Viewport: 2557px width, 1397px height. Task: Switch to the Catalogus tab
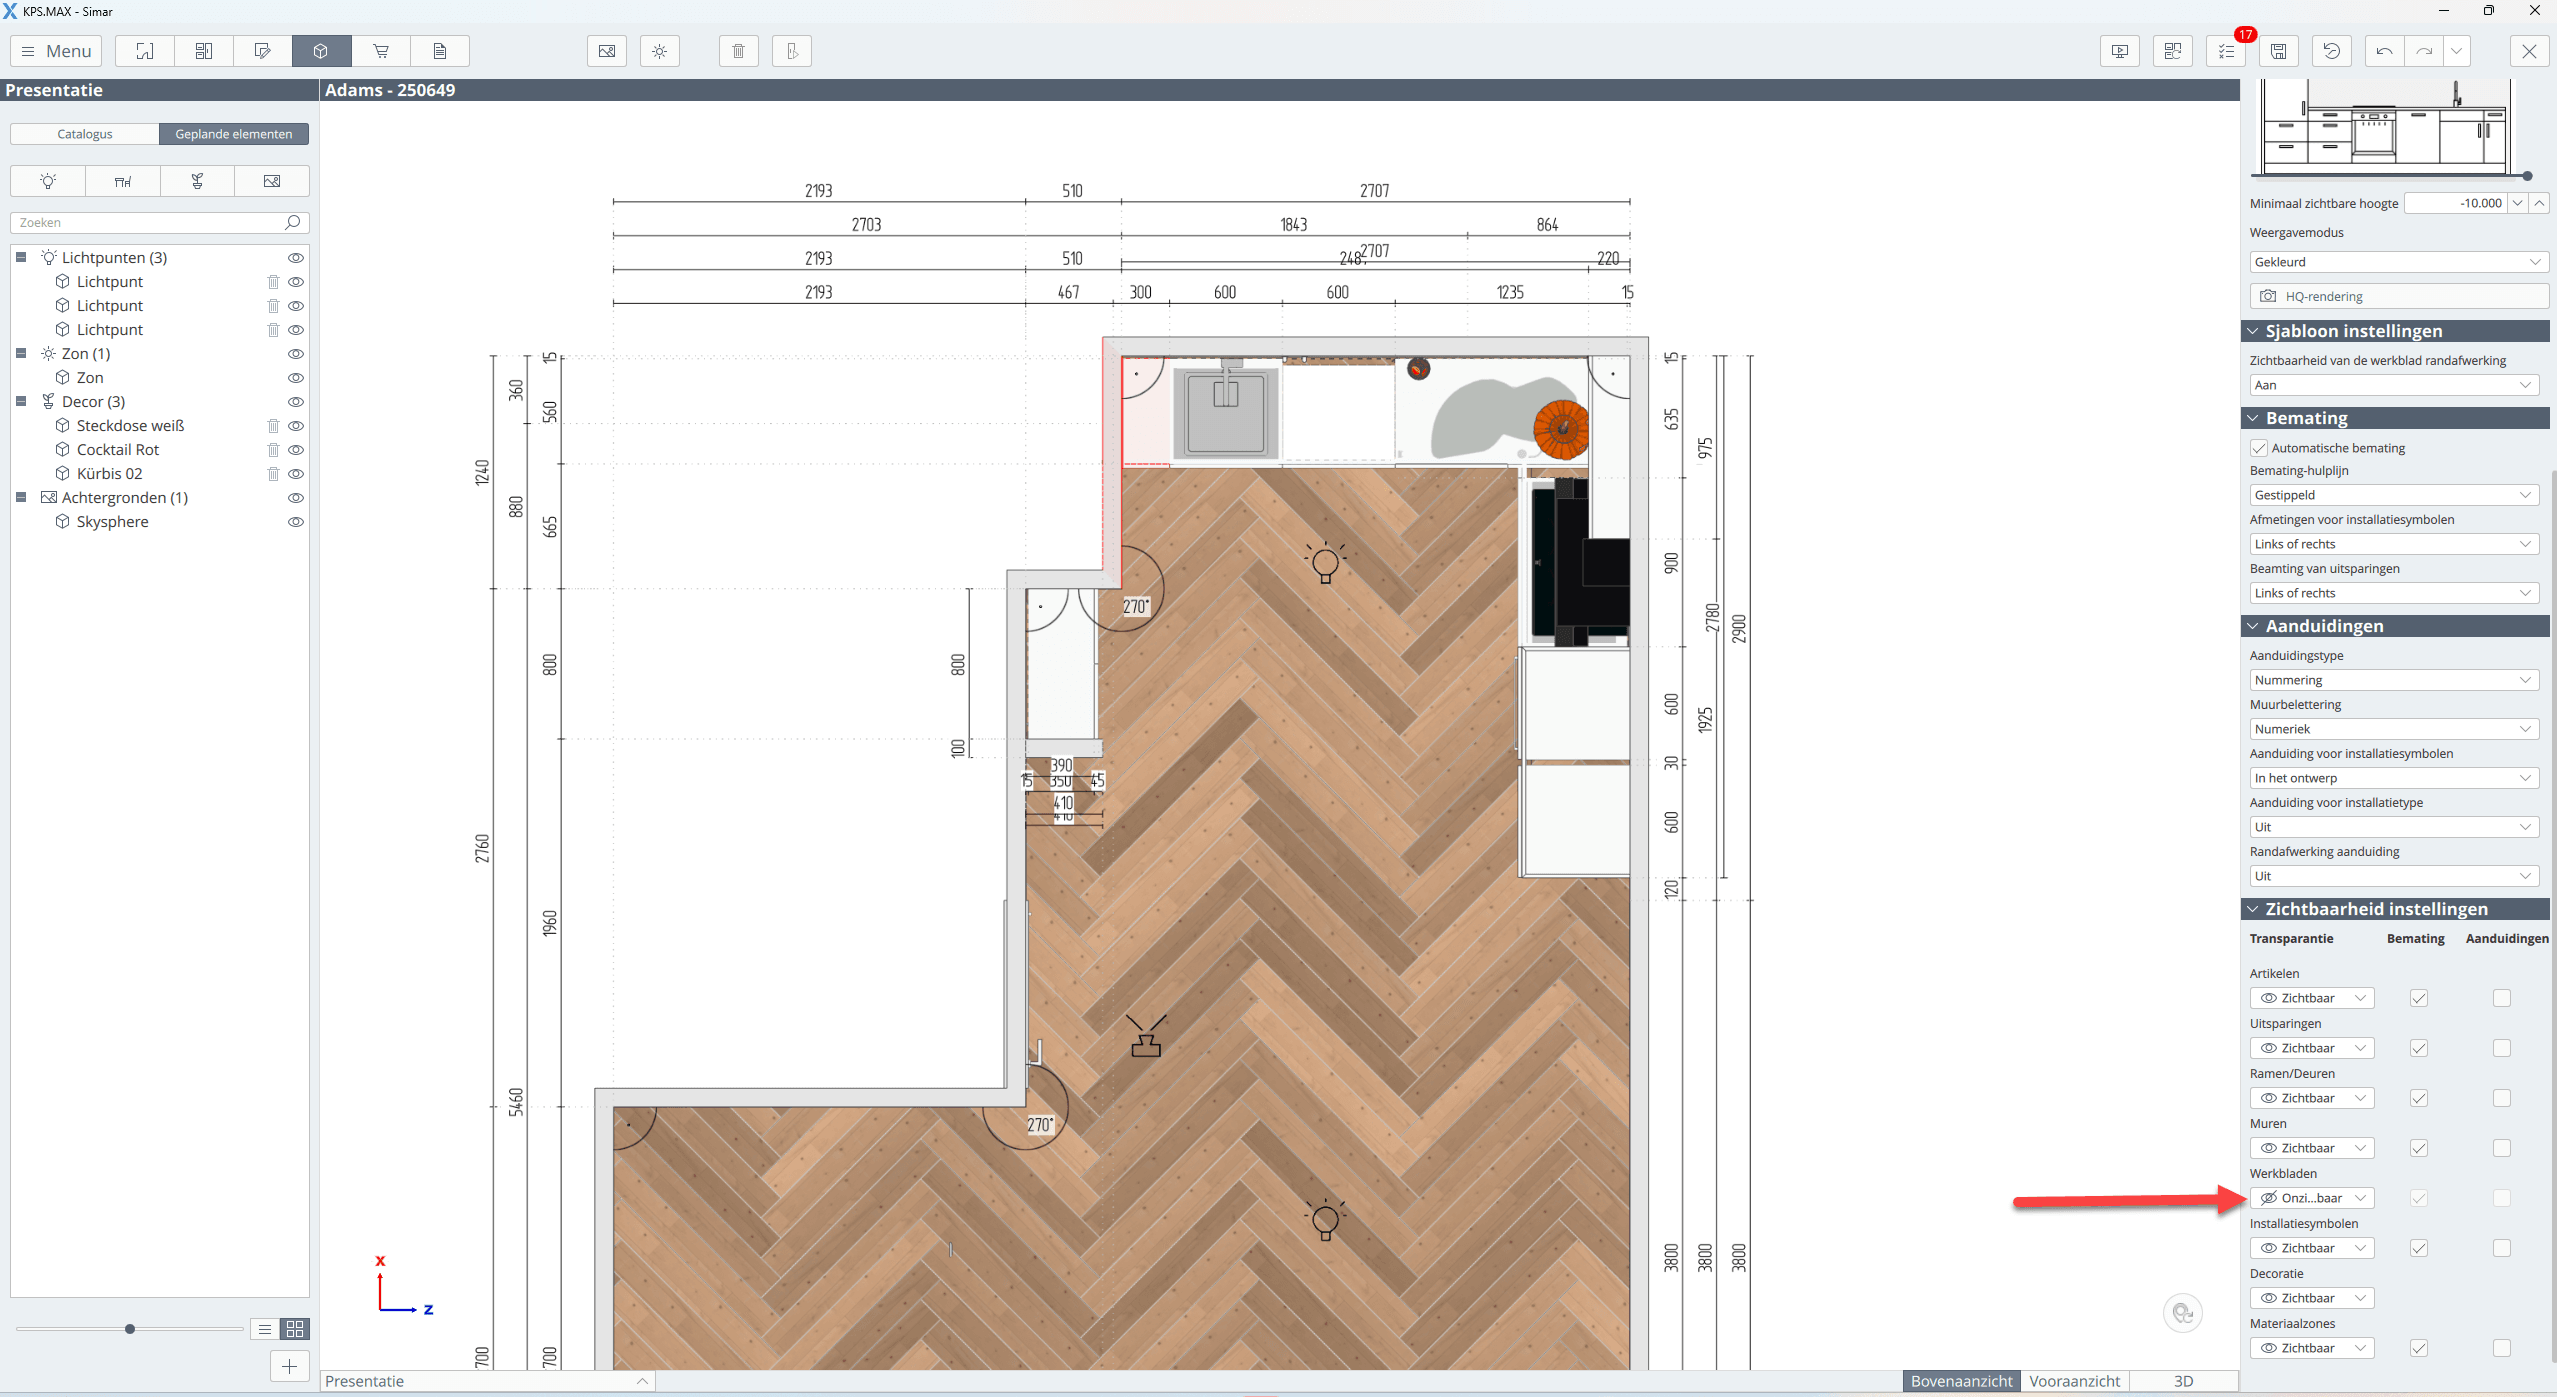click(85, 134)
